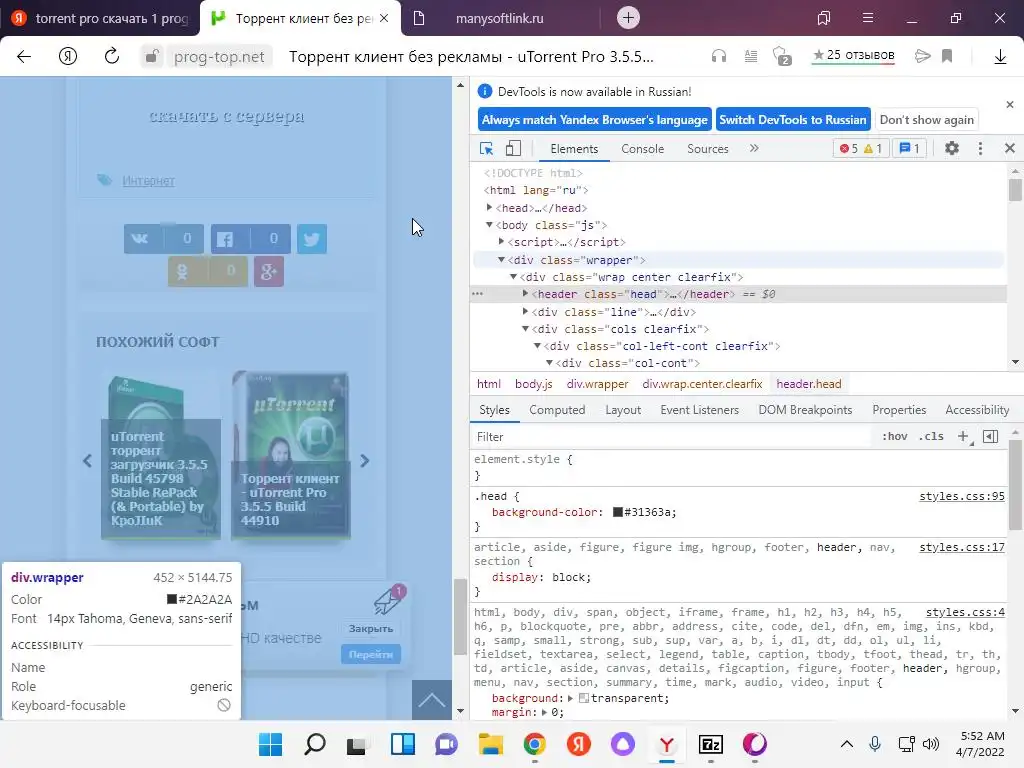
Task: Select div.wrapper in the breadcrumb trail
Action: (598, 384)
